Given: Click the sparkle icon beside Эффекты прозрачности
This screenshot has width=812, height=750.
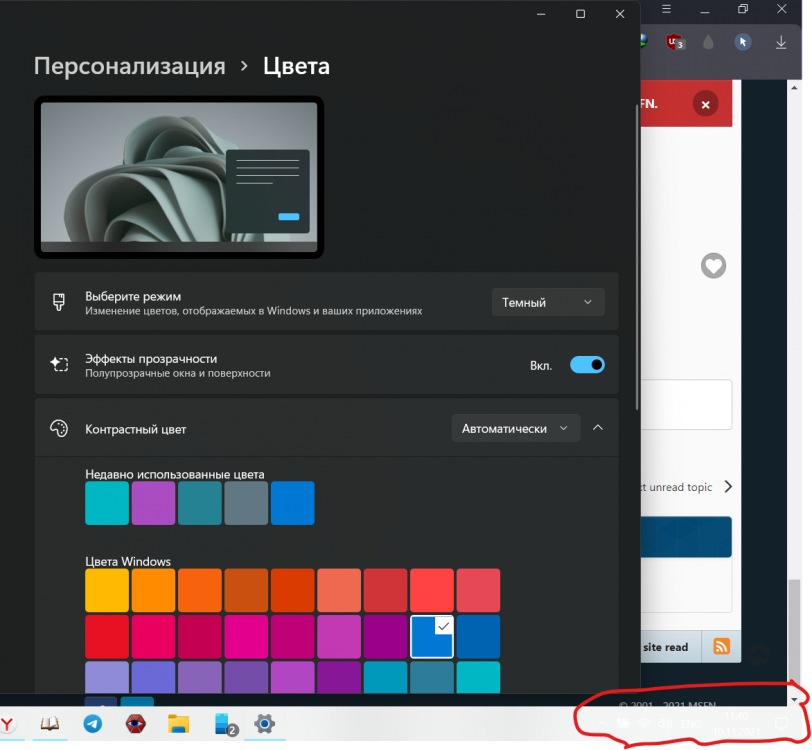Looking at the screenshot, I should pyautogui.click(x=59, y=364).
